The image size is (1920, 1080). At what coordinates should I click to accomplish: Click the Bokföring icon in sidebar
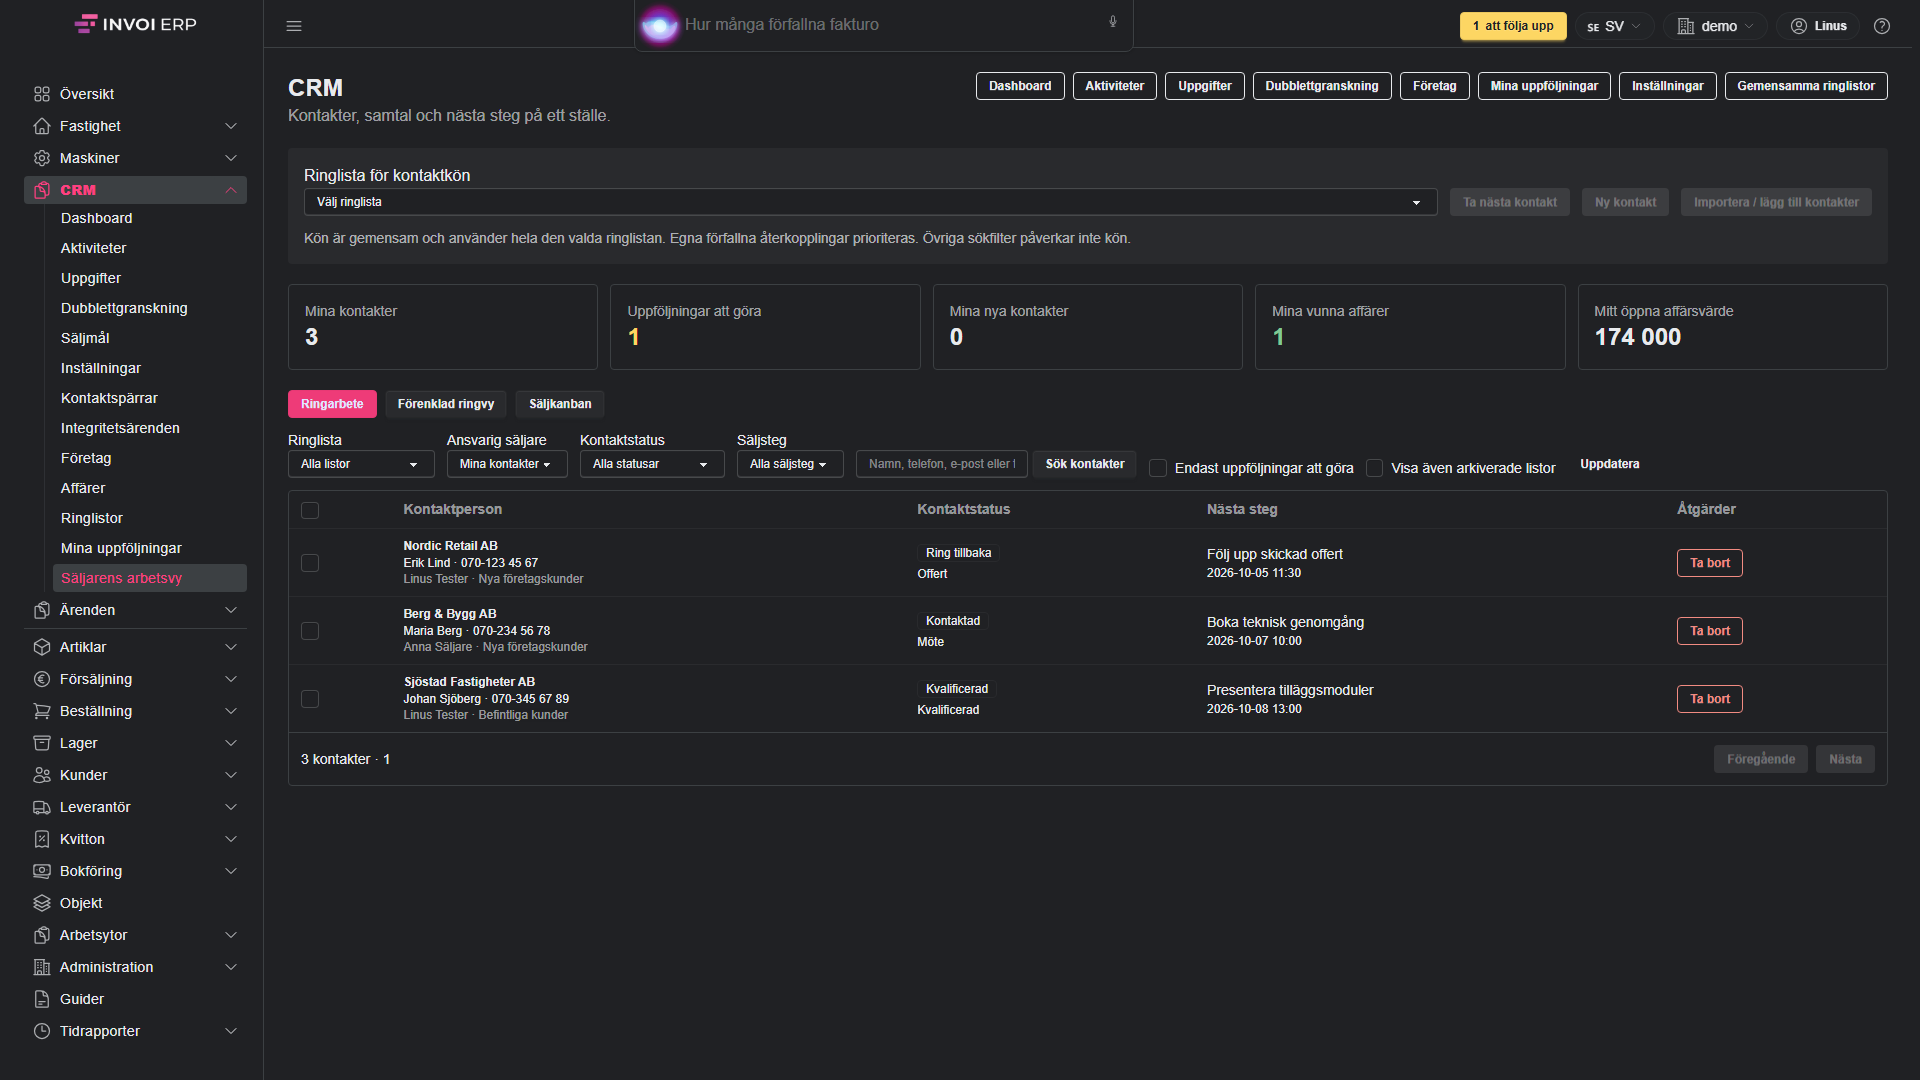point(42,871)
